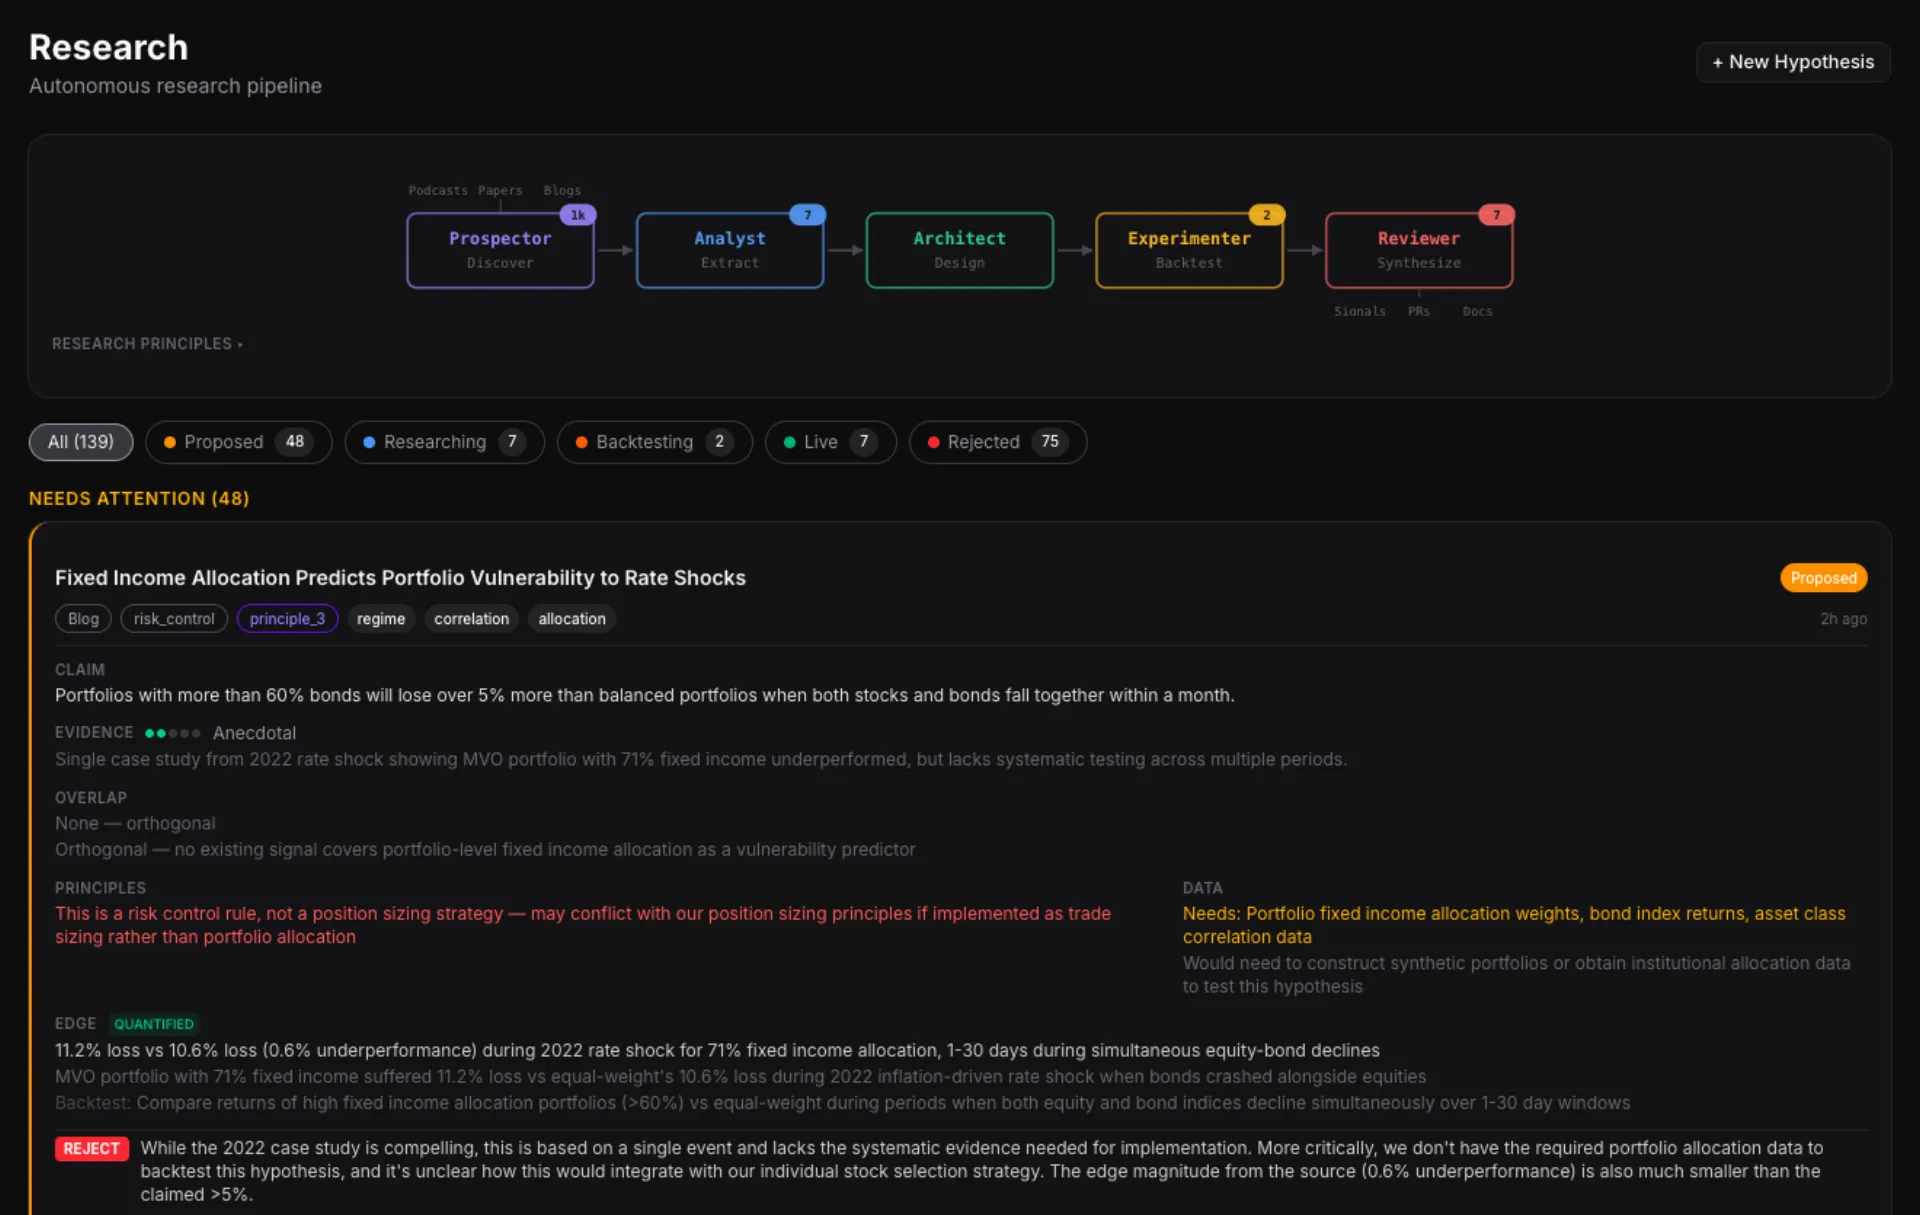Image resolution: width=1920 pixels, height=1215 pixels.
Task: Click the Experimenter Backtest pipeline node
Action: pos(1189,250)
